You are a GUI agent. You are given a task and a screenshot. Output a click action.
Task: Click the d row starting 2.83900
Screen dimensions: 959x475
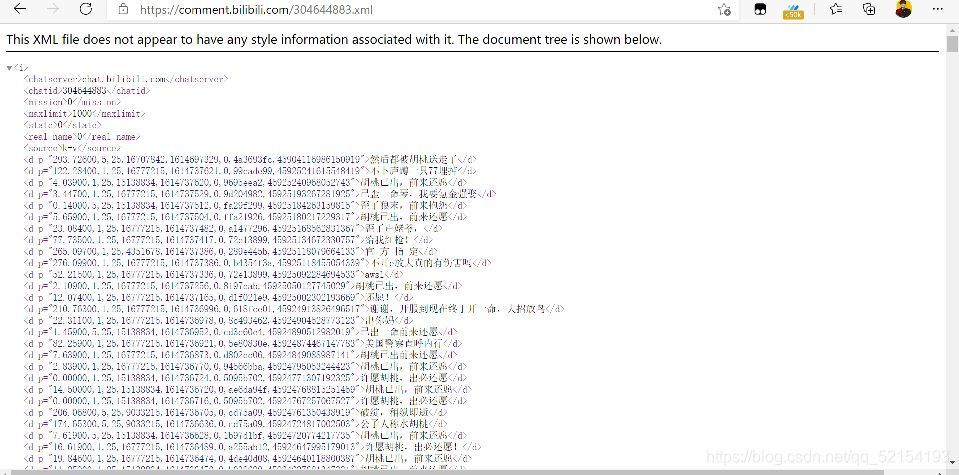(246, 366)
